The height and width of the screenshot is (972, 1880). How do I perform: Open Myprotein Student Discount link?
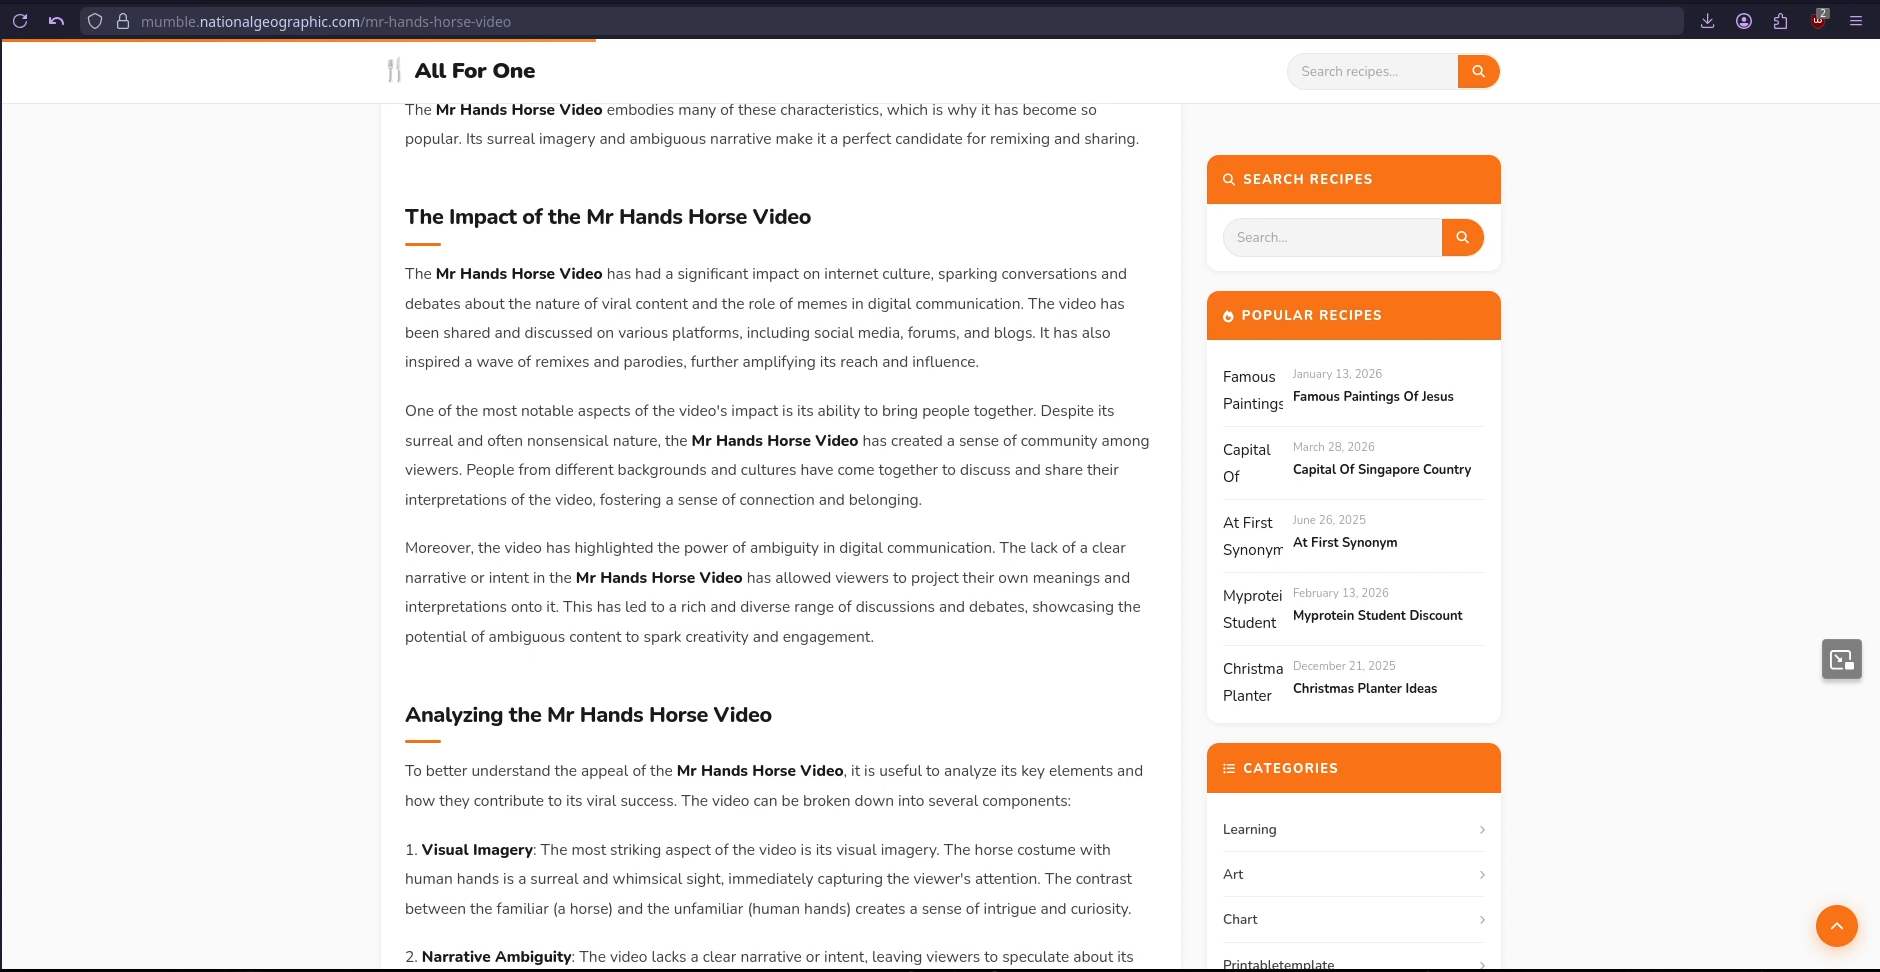[1377, 615]
